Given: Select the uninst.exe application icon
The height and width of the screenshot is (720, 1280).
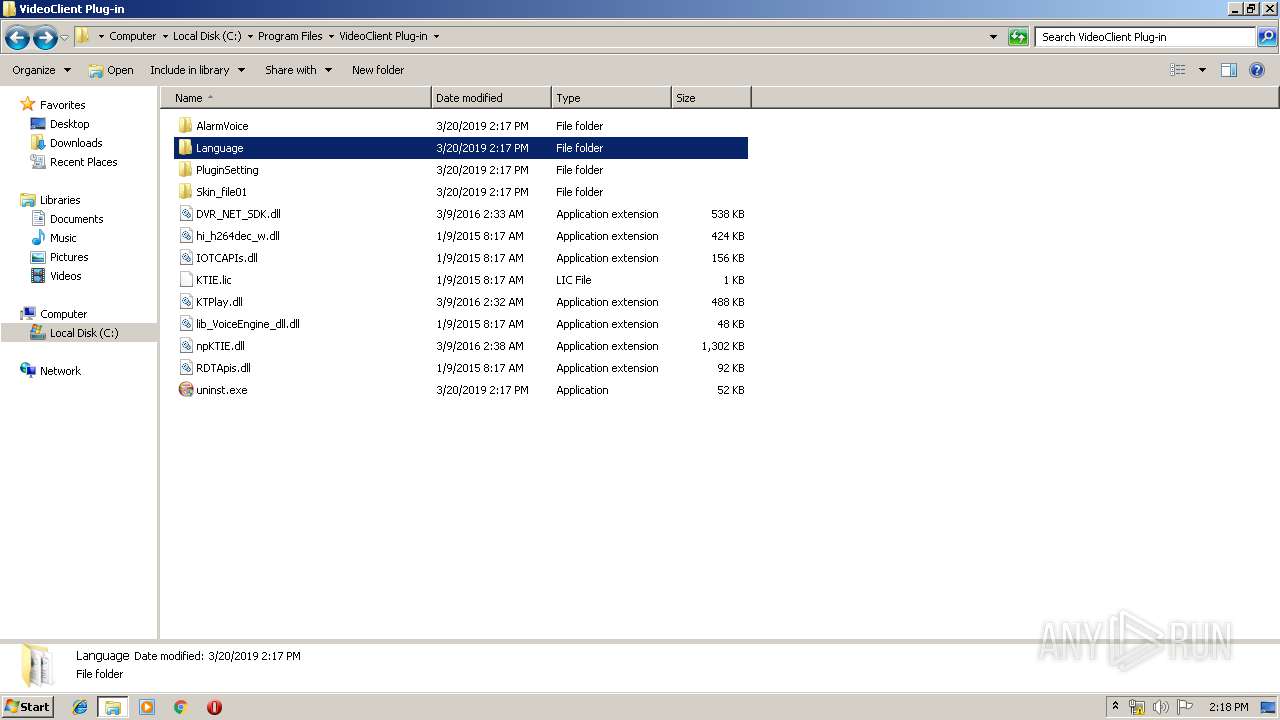Looking at the screenshot, I should (185, 390).
